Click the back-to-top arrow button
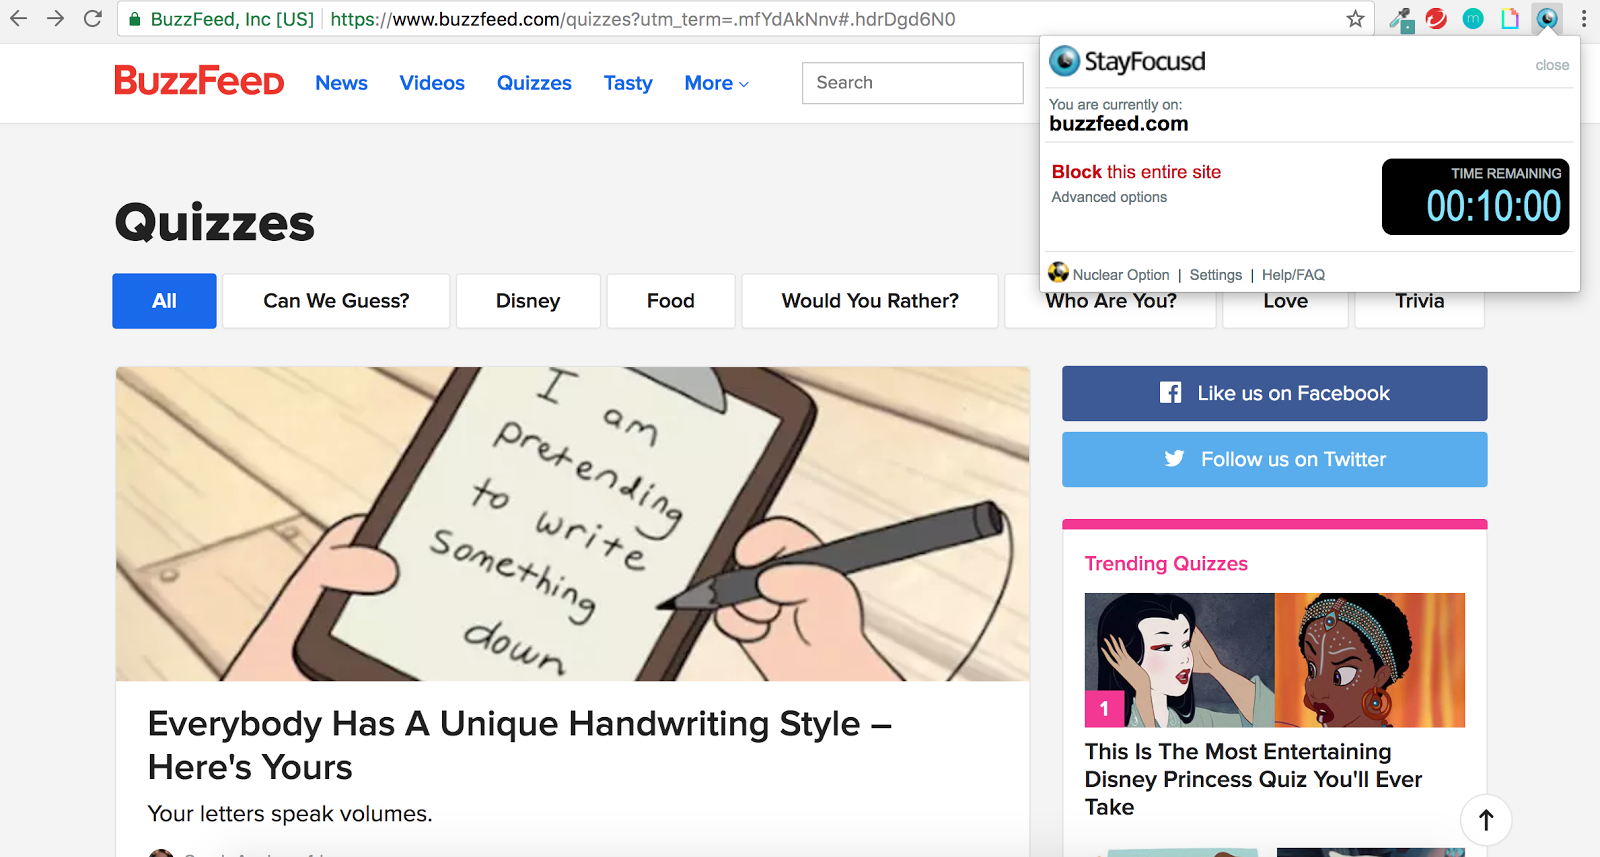 click(1486, 820)
